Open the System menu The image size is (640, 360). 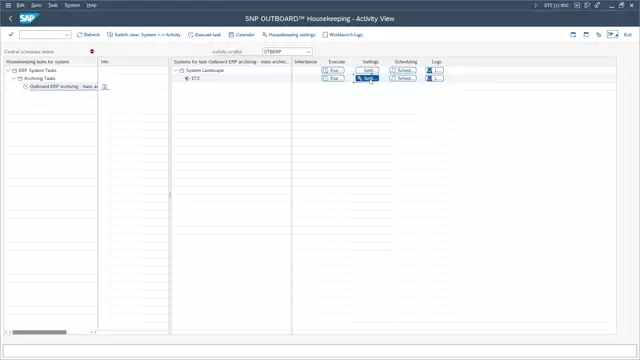pyautogui.click(x=72, y=5)
